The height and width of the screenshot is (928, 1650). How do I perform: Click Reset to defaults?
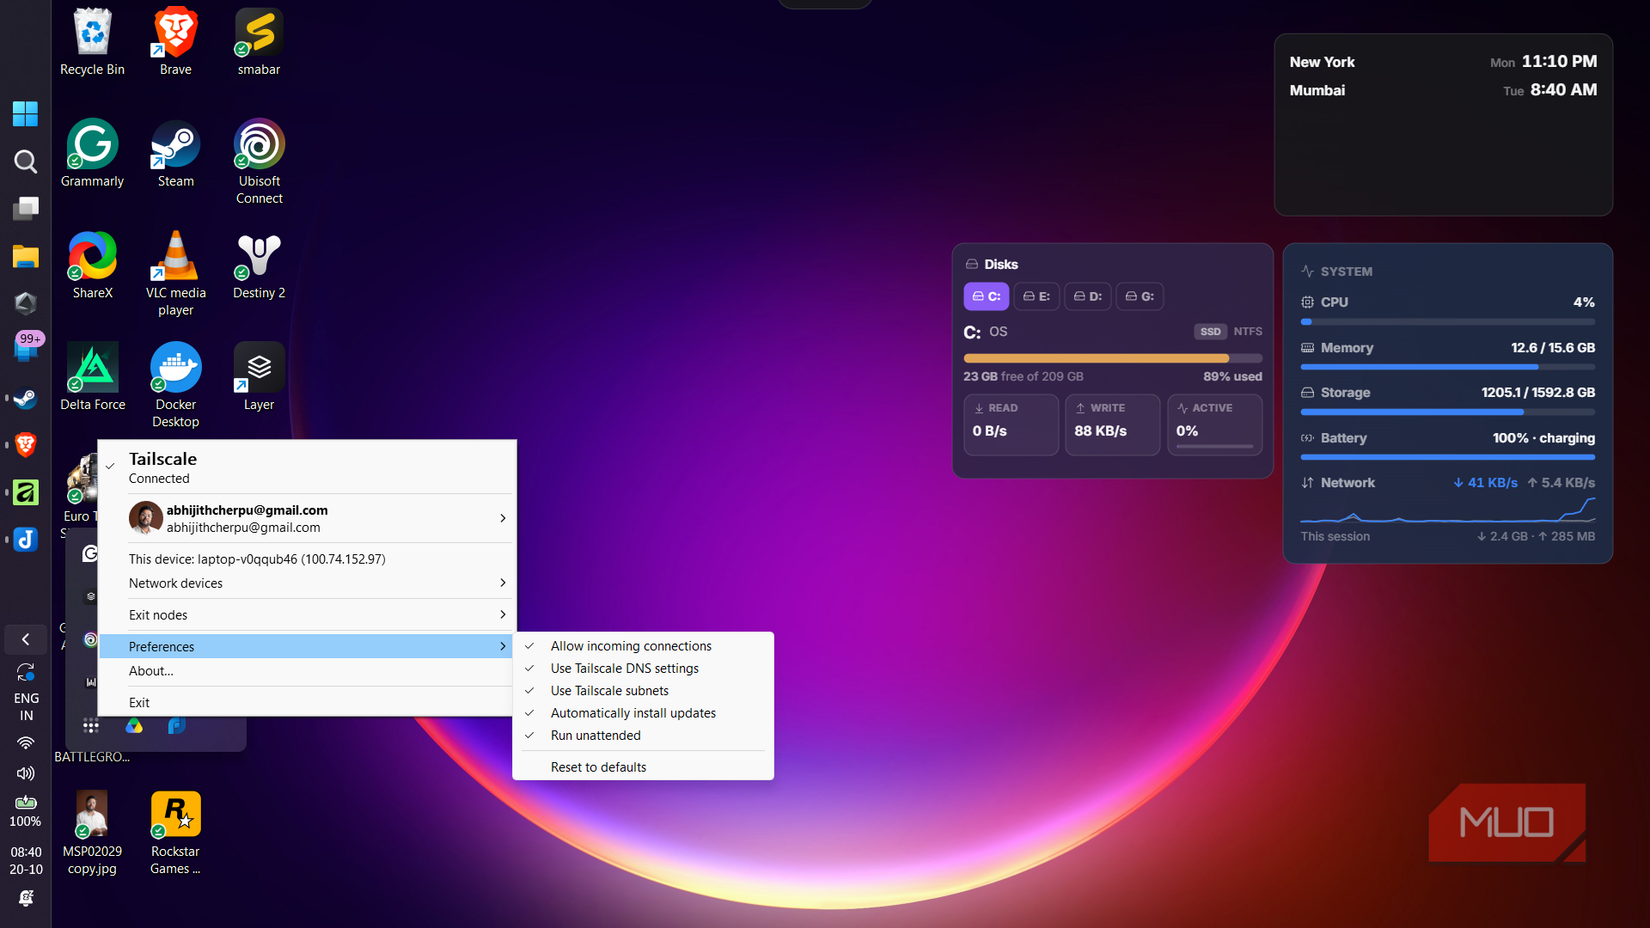click(x=643, y=767)
